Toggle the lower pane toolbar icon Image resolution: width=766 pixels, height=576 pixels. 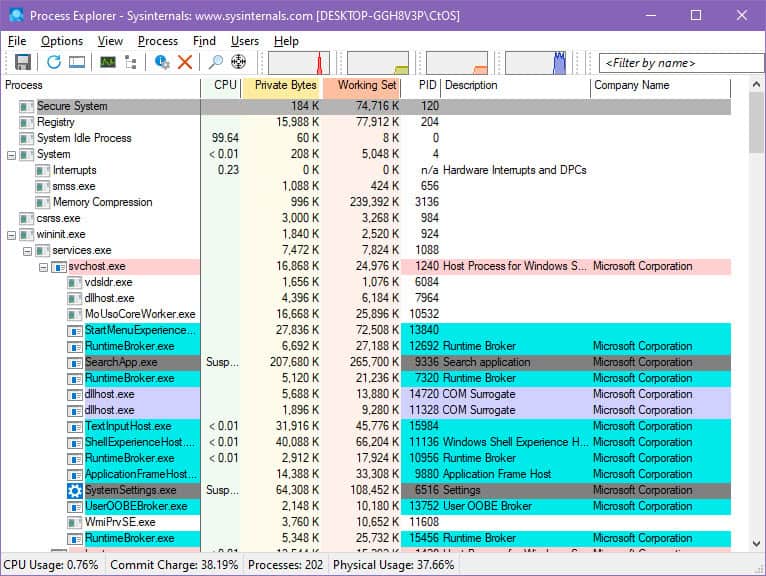point(77,62)
